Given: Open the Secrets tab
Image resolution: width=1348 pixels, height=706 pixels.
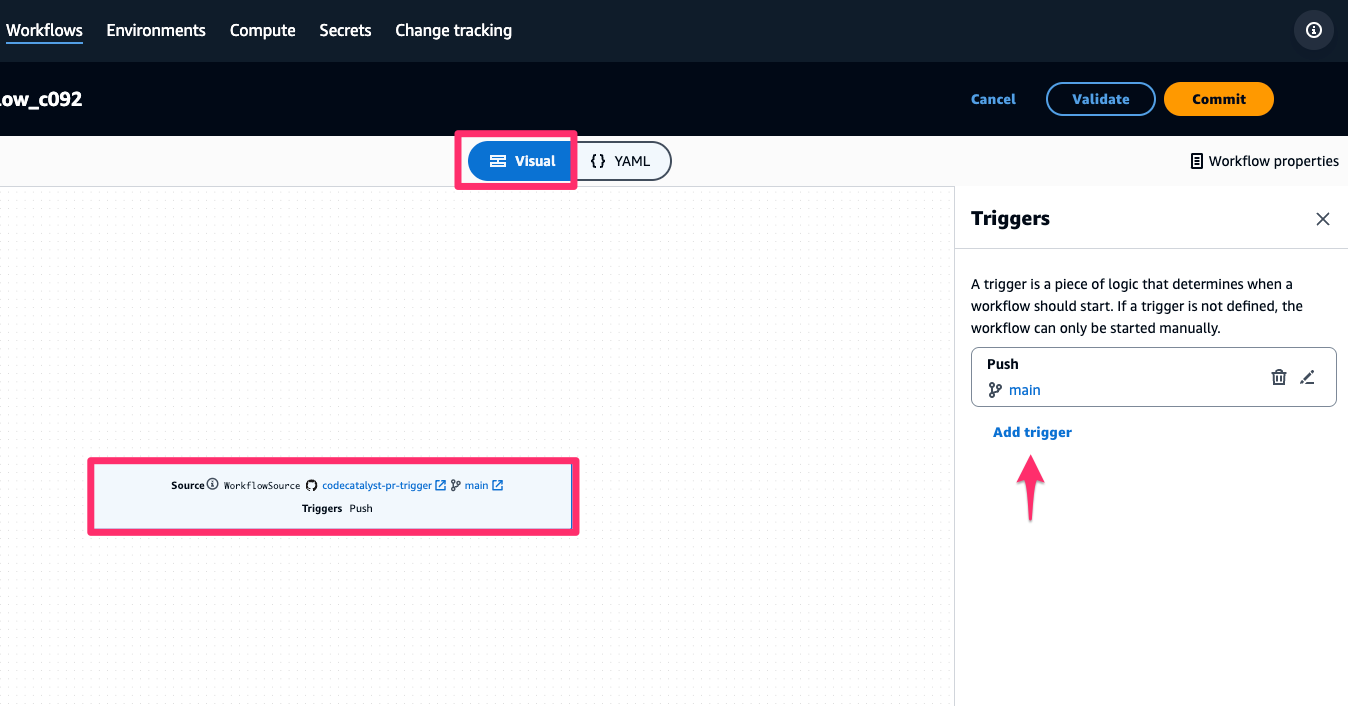Looking at the screenshot, I should click(x=345, y=30).
